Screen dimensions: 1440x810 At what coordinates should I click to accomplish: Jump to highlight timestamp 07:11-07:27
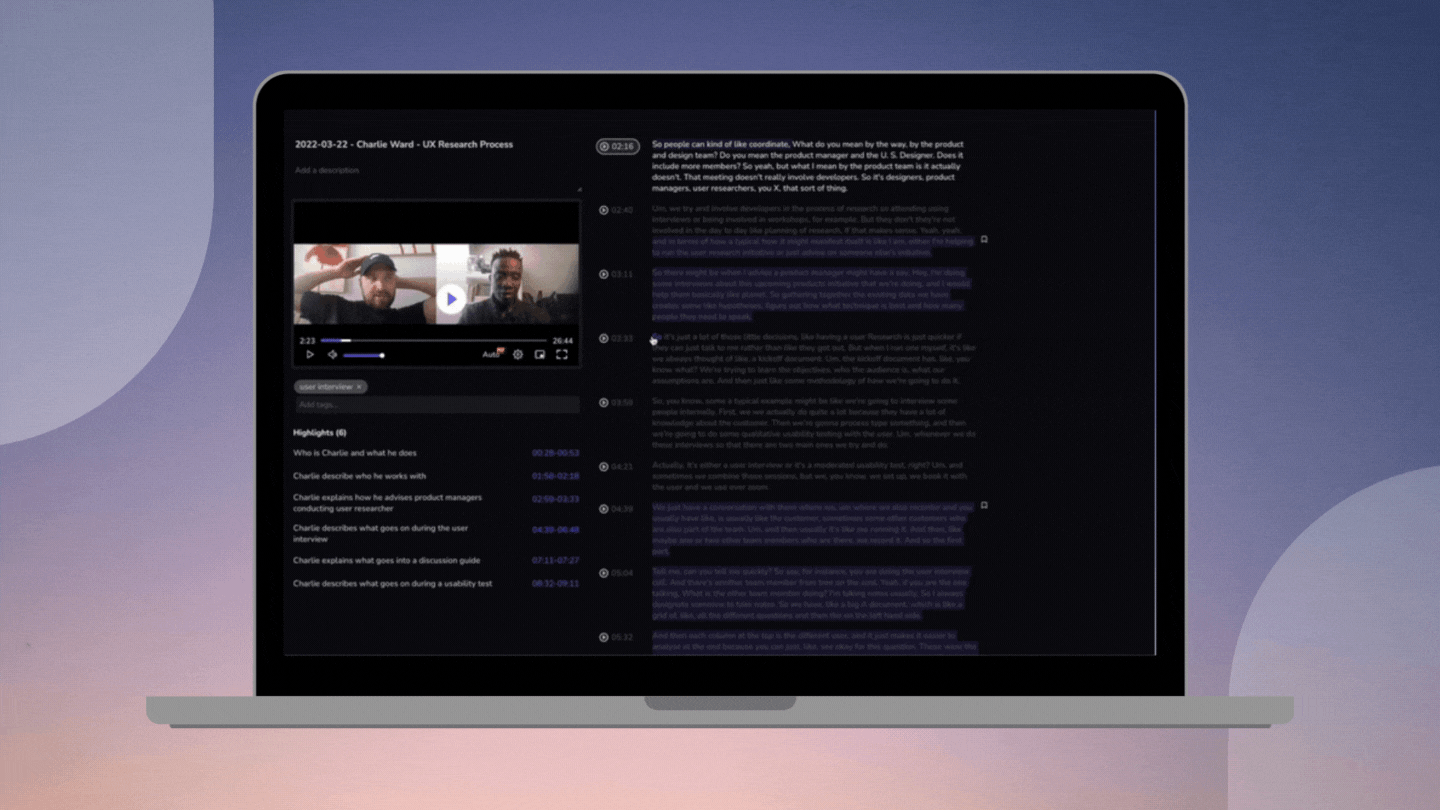[555, 561]
